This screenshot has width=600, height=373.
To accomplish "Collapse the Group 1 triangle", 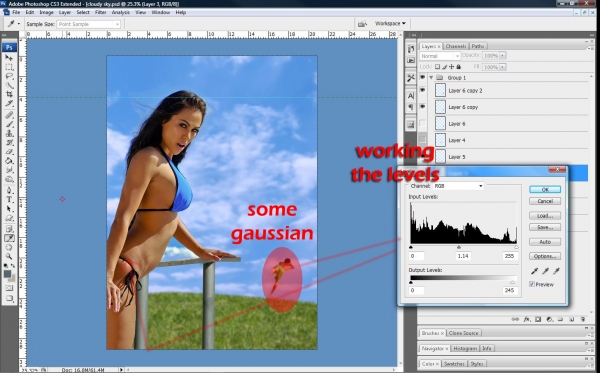I will pos(431,78).
